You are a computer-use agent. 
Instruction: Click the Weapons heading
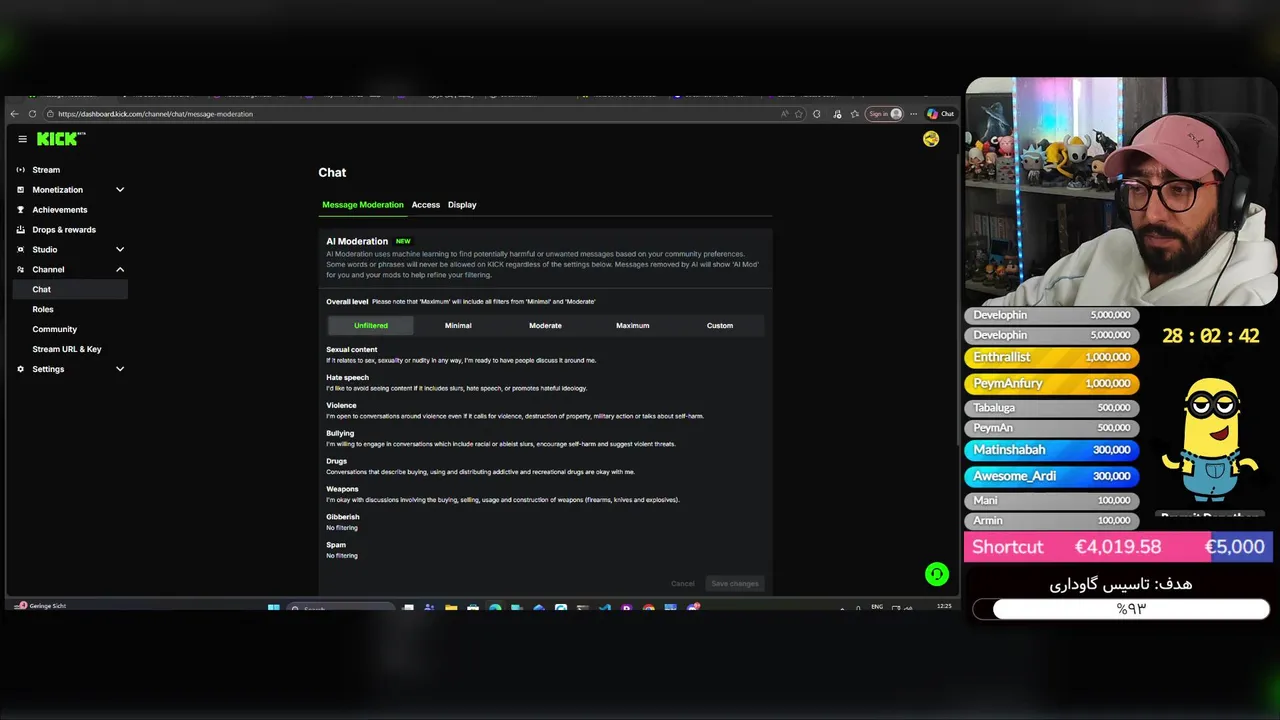pos(343,490)
